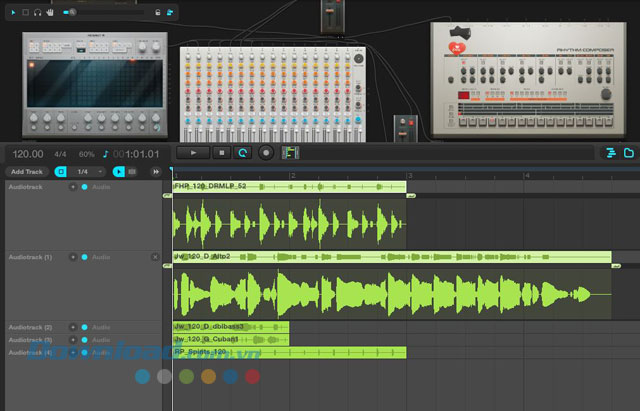Click the 120.00 tempo field

click(x=27, y=154)
